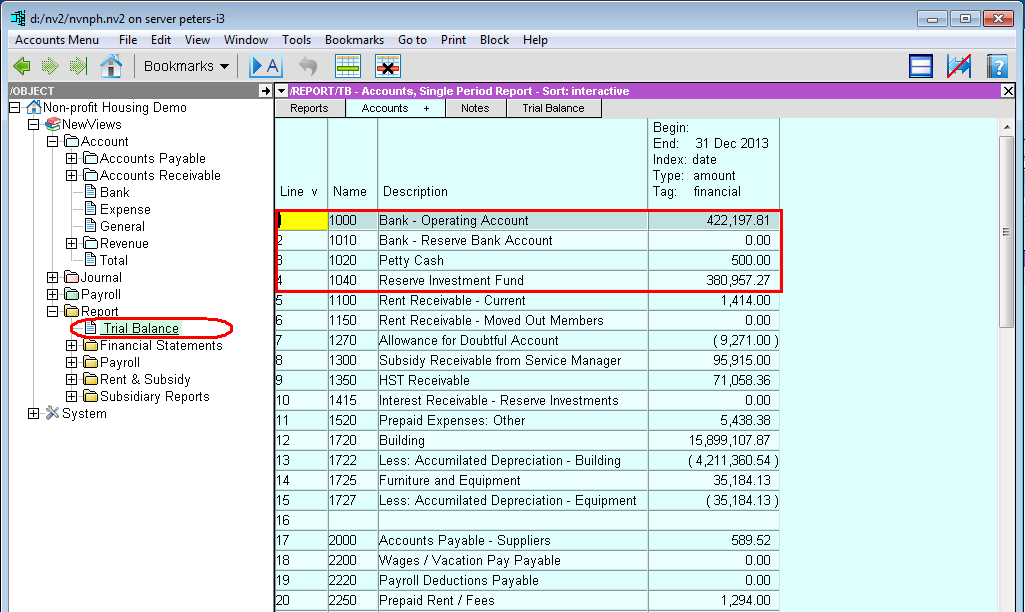Select the Petty Cash description cell

point(411,260)
